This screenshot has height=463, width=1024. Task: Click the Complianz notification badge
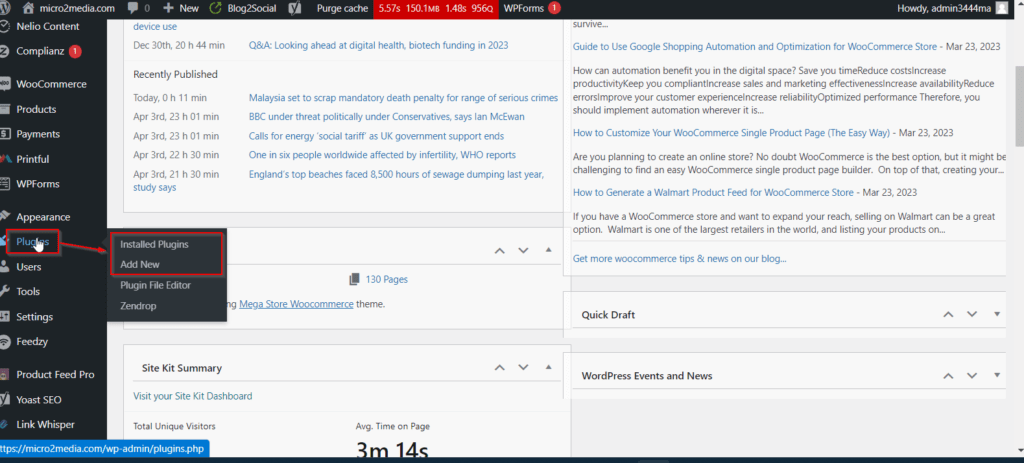tap(74, 51)
